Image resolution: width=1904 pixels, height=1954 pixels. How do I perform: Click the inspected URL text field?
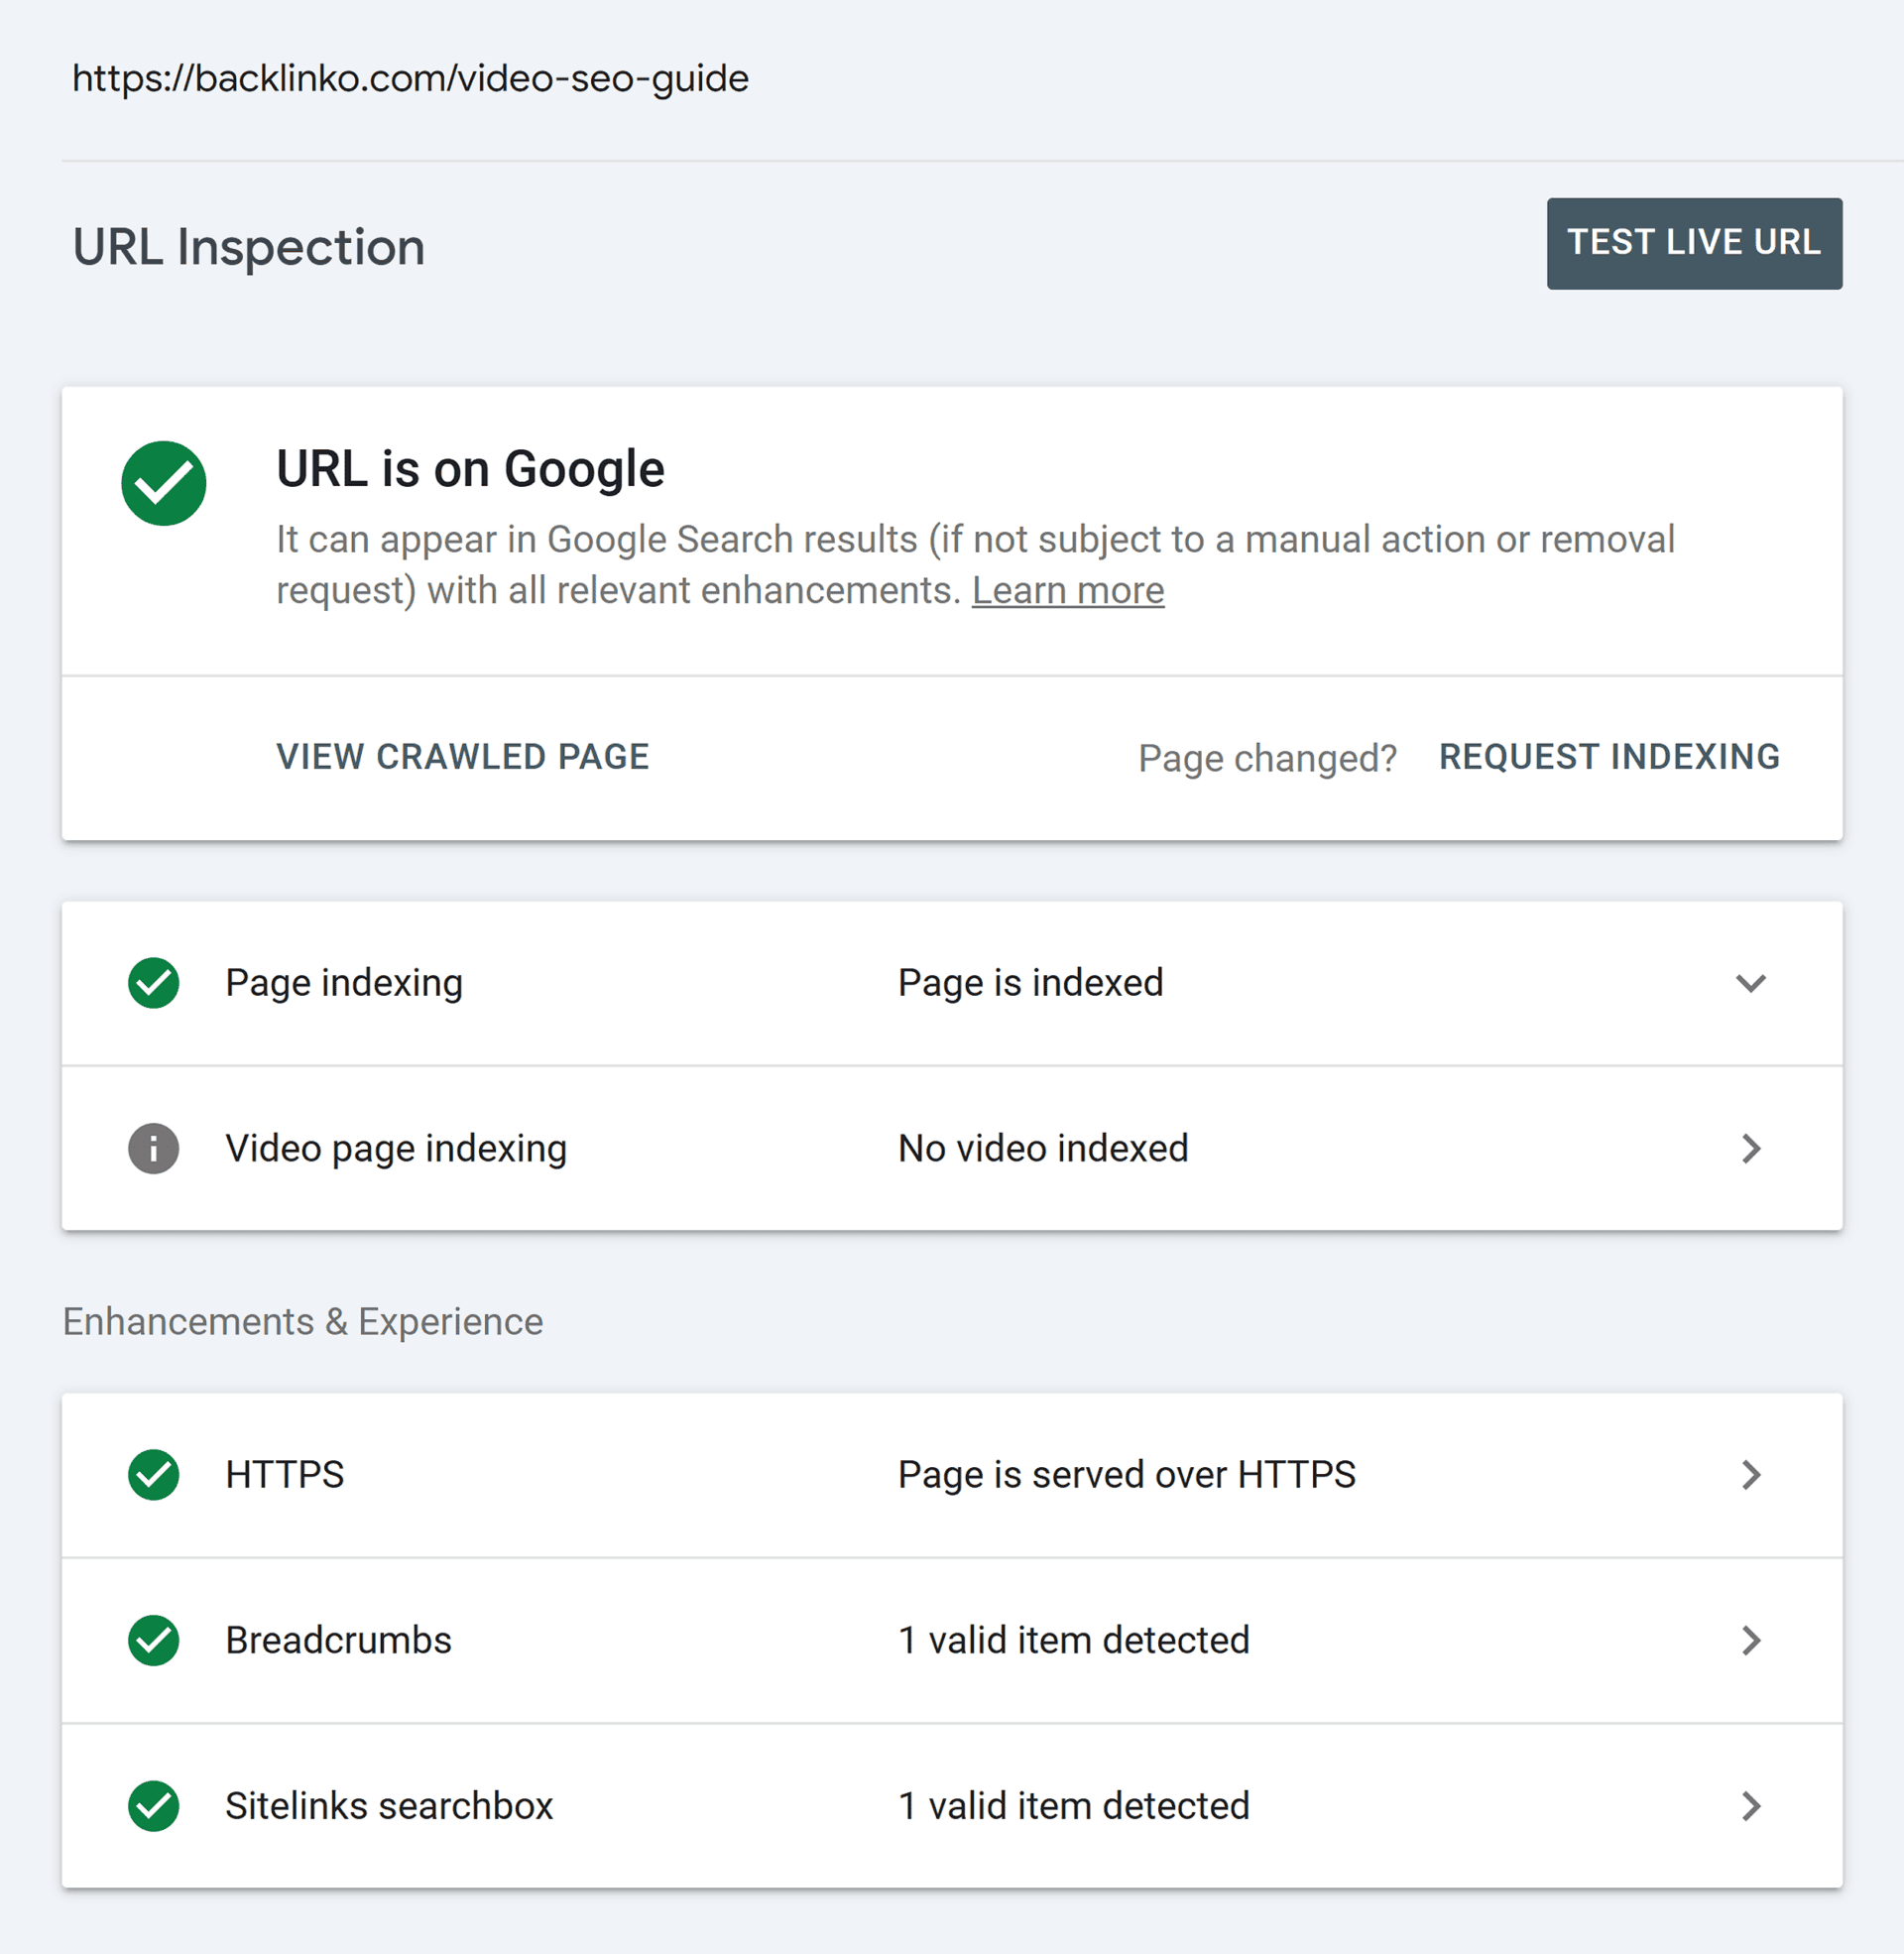(x=410, y=79)
